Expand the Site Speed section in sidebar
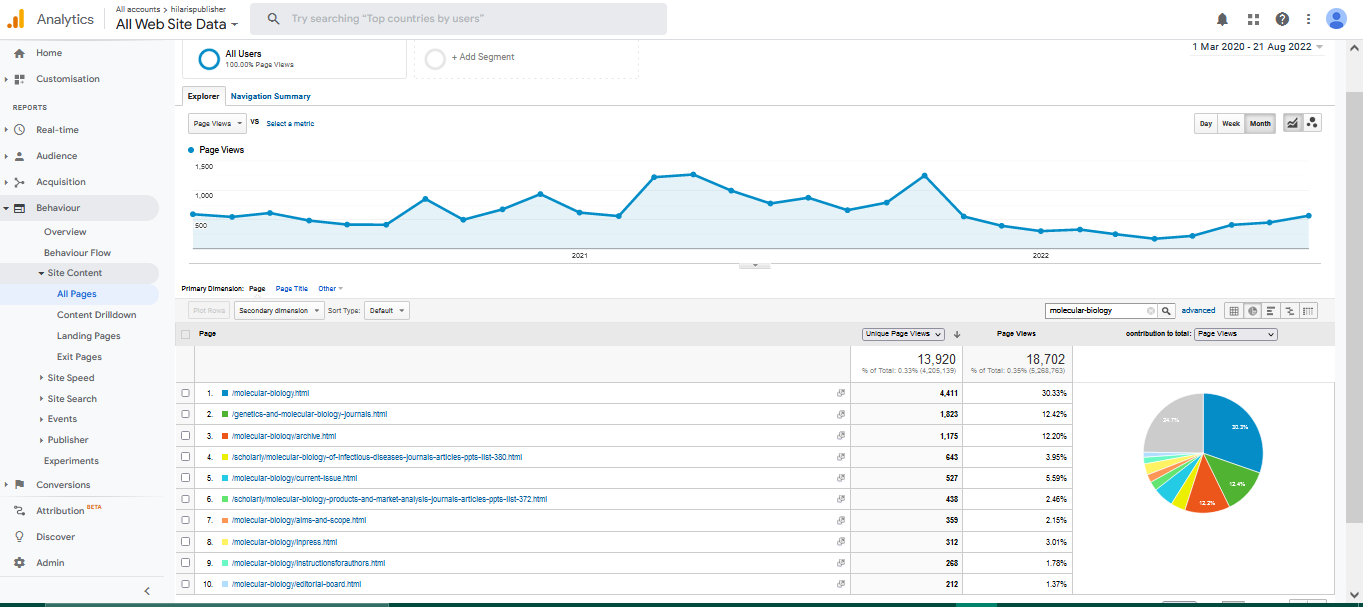1363x607 pixels. (x=71, y=378)
